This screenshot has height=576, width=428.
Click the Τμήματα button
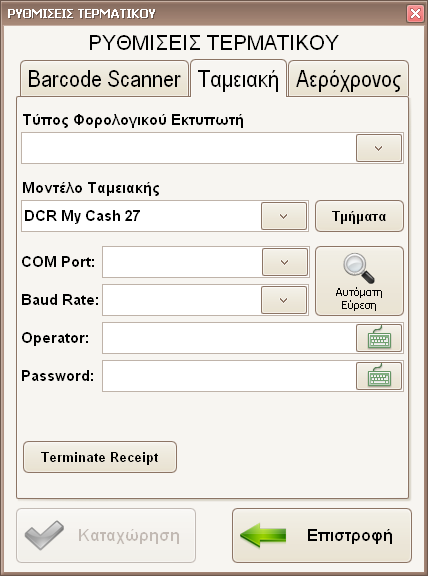click(x=359, y=216)
